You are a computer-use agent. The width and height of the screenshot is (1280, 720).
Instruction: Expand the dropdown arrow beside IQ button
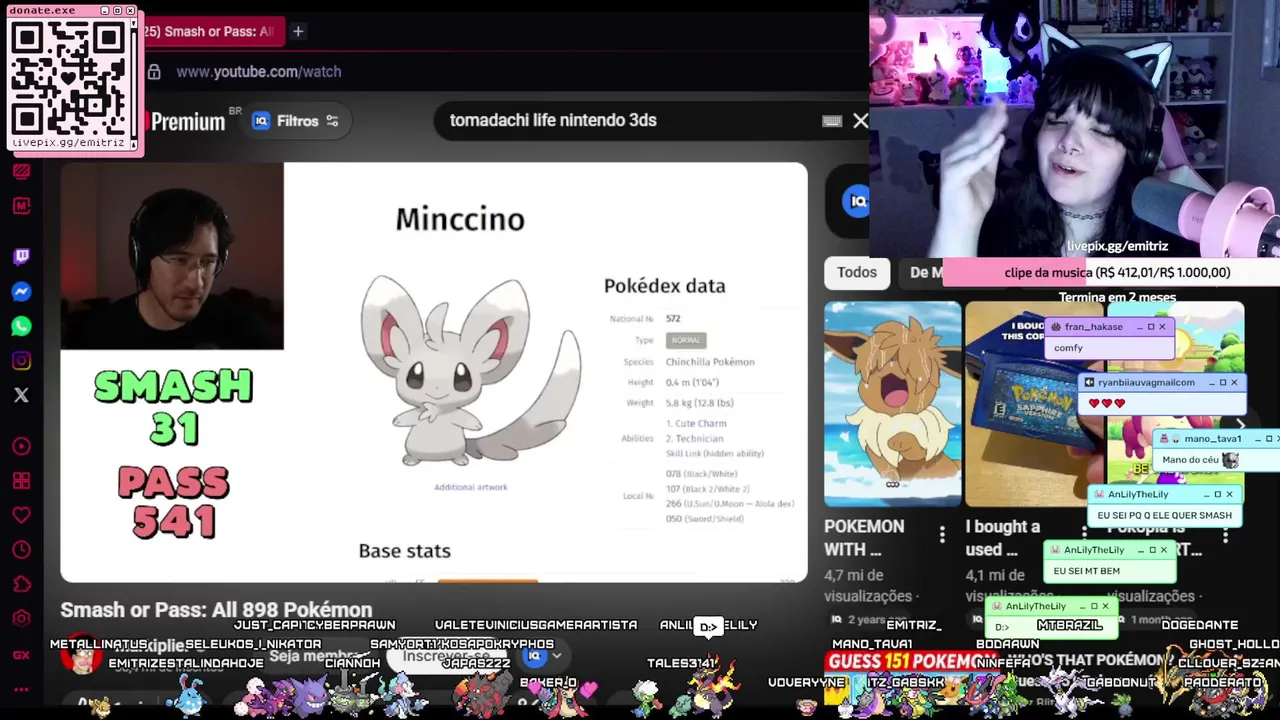556,656
